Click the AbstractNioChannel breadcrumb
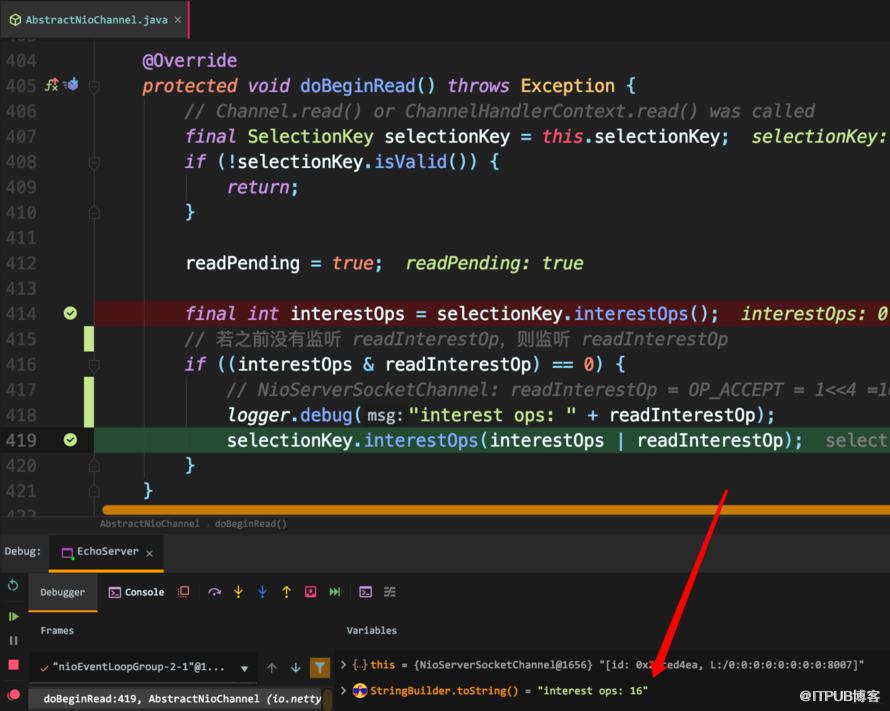The width and height of the screenshot is (890, 711). [150, 524]
